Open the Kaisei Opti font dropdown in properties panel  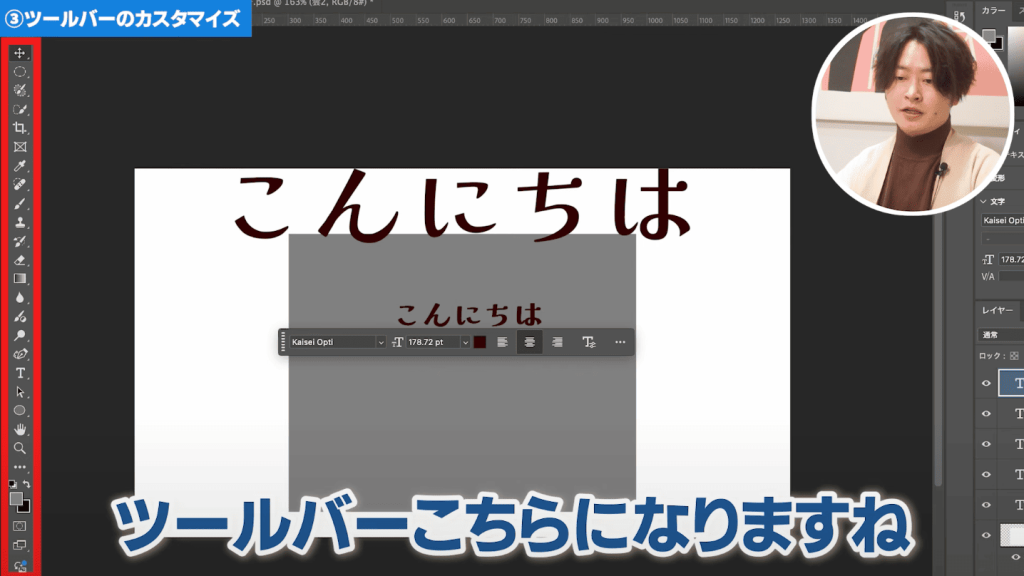[x=1002, y=221]
